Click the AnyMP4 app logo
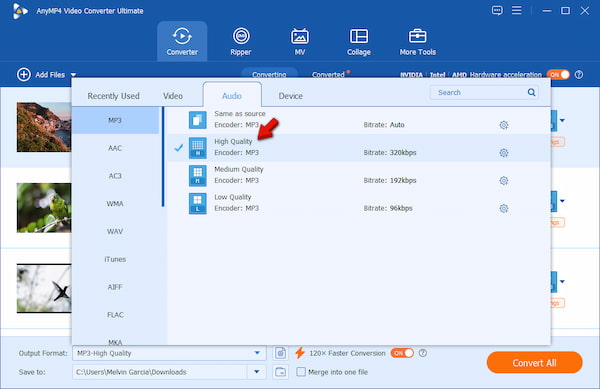The image size is (600, 389). pos(20,11)
